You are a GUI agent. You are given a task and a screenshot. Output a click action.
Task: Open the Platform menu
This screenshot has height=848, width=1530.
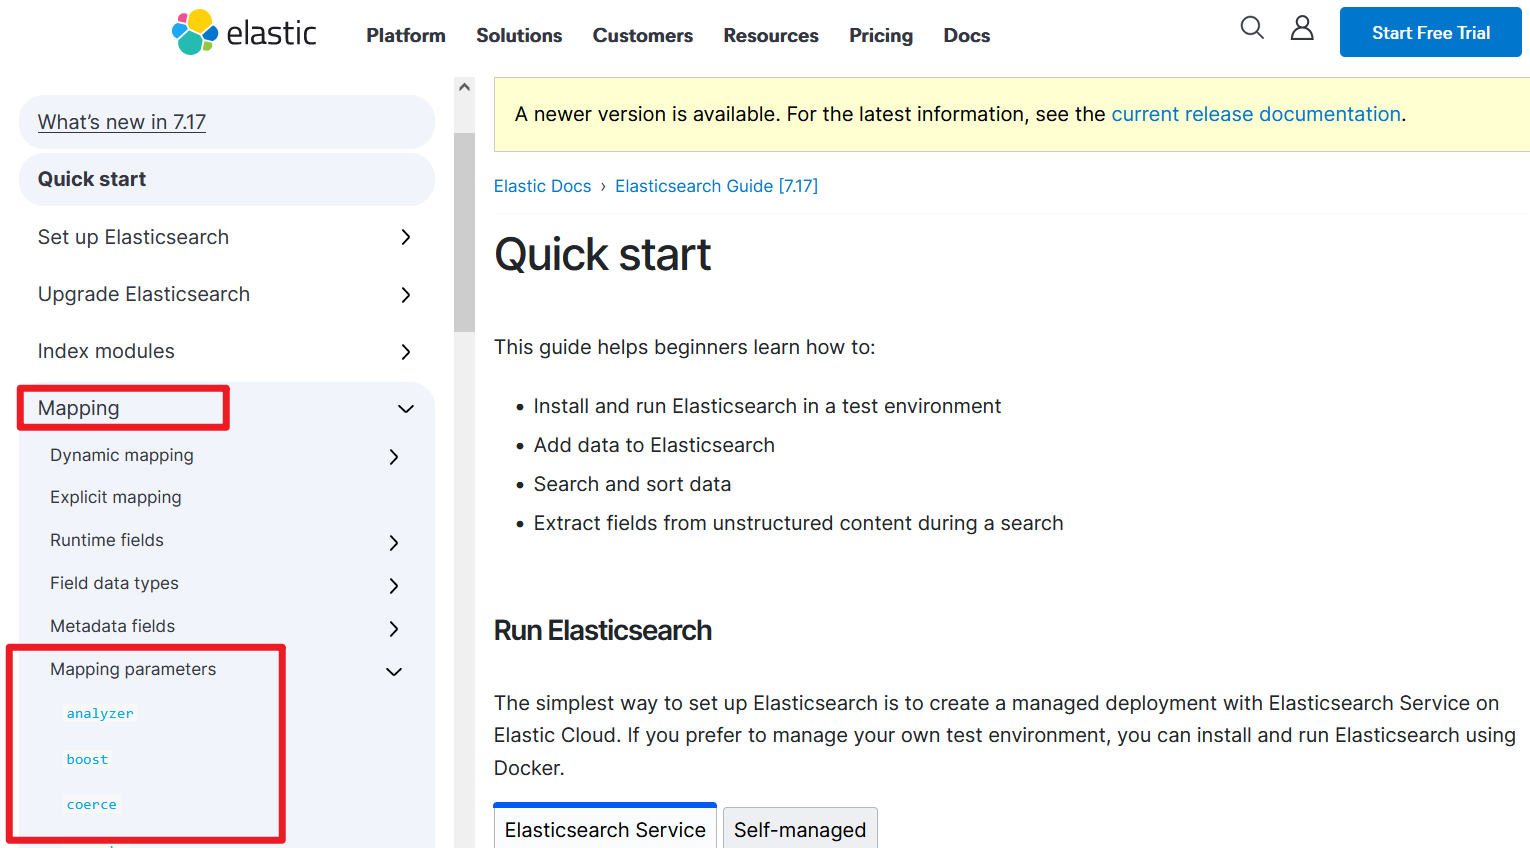click(x=406, y=35)
